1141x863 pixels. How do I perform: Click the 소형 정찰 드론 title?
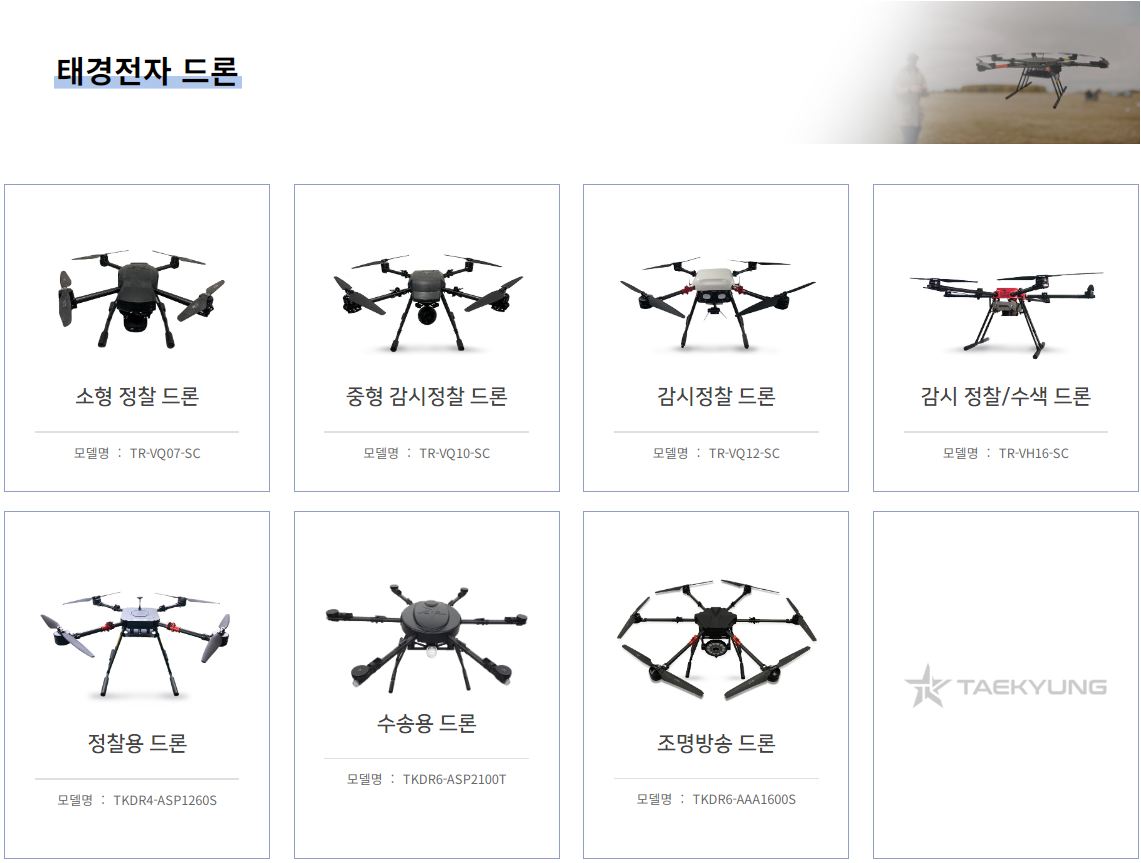(137, 396)
